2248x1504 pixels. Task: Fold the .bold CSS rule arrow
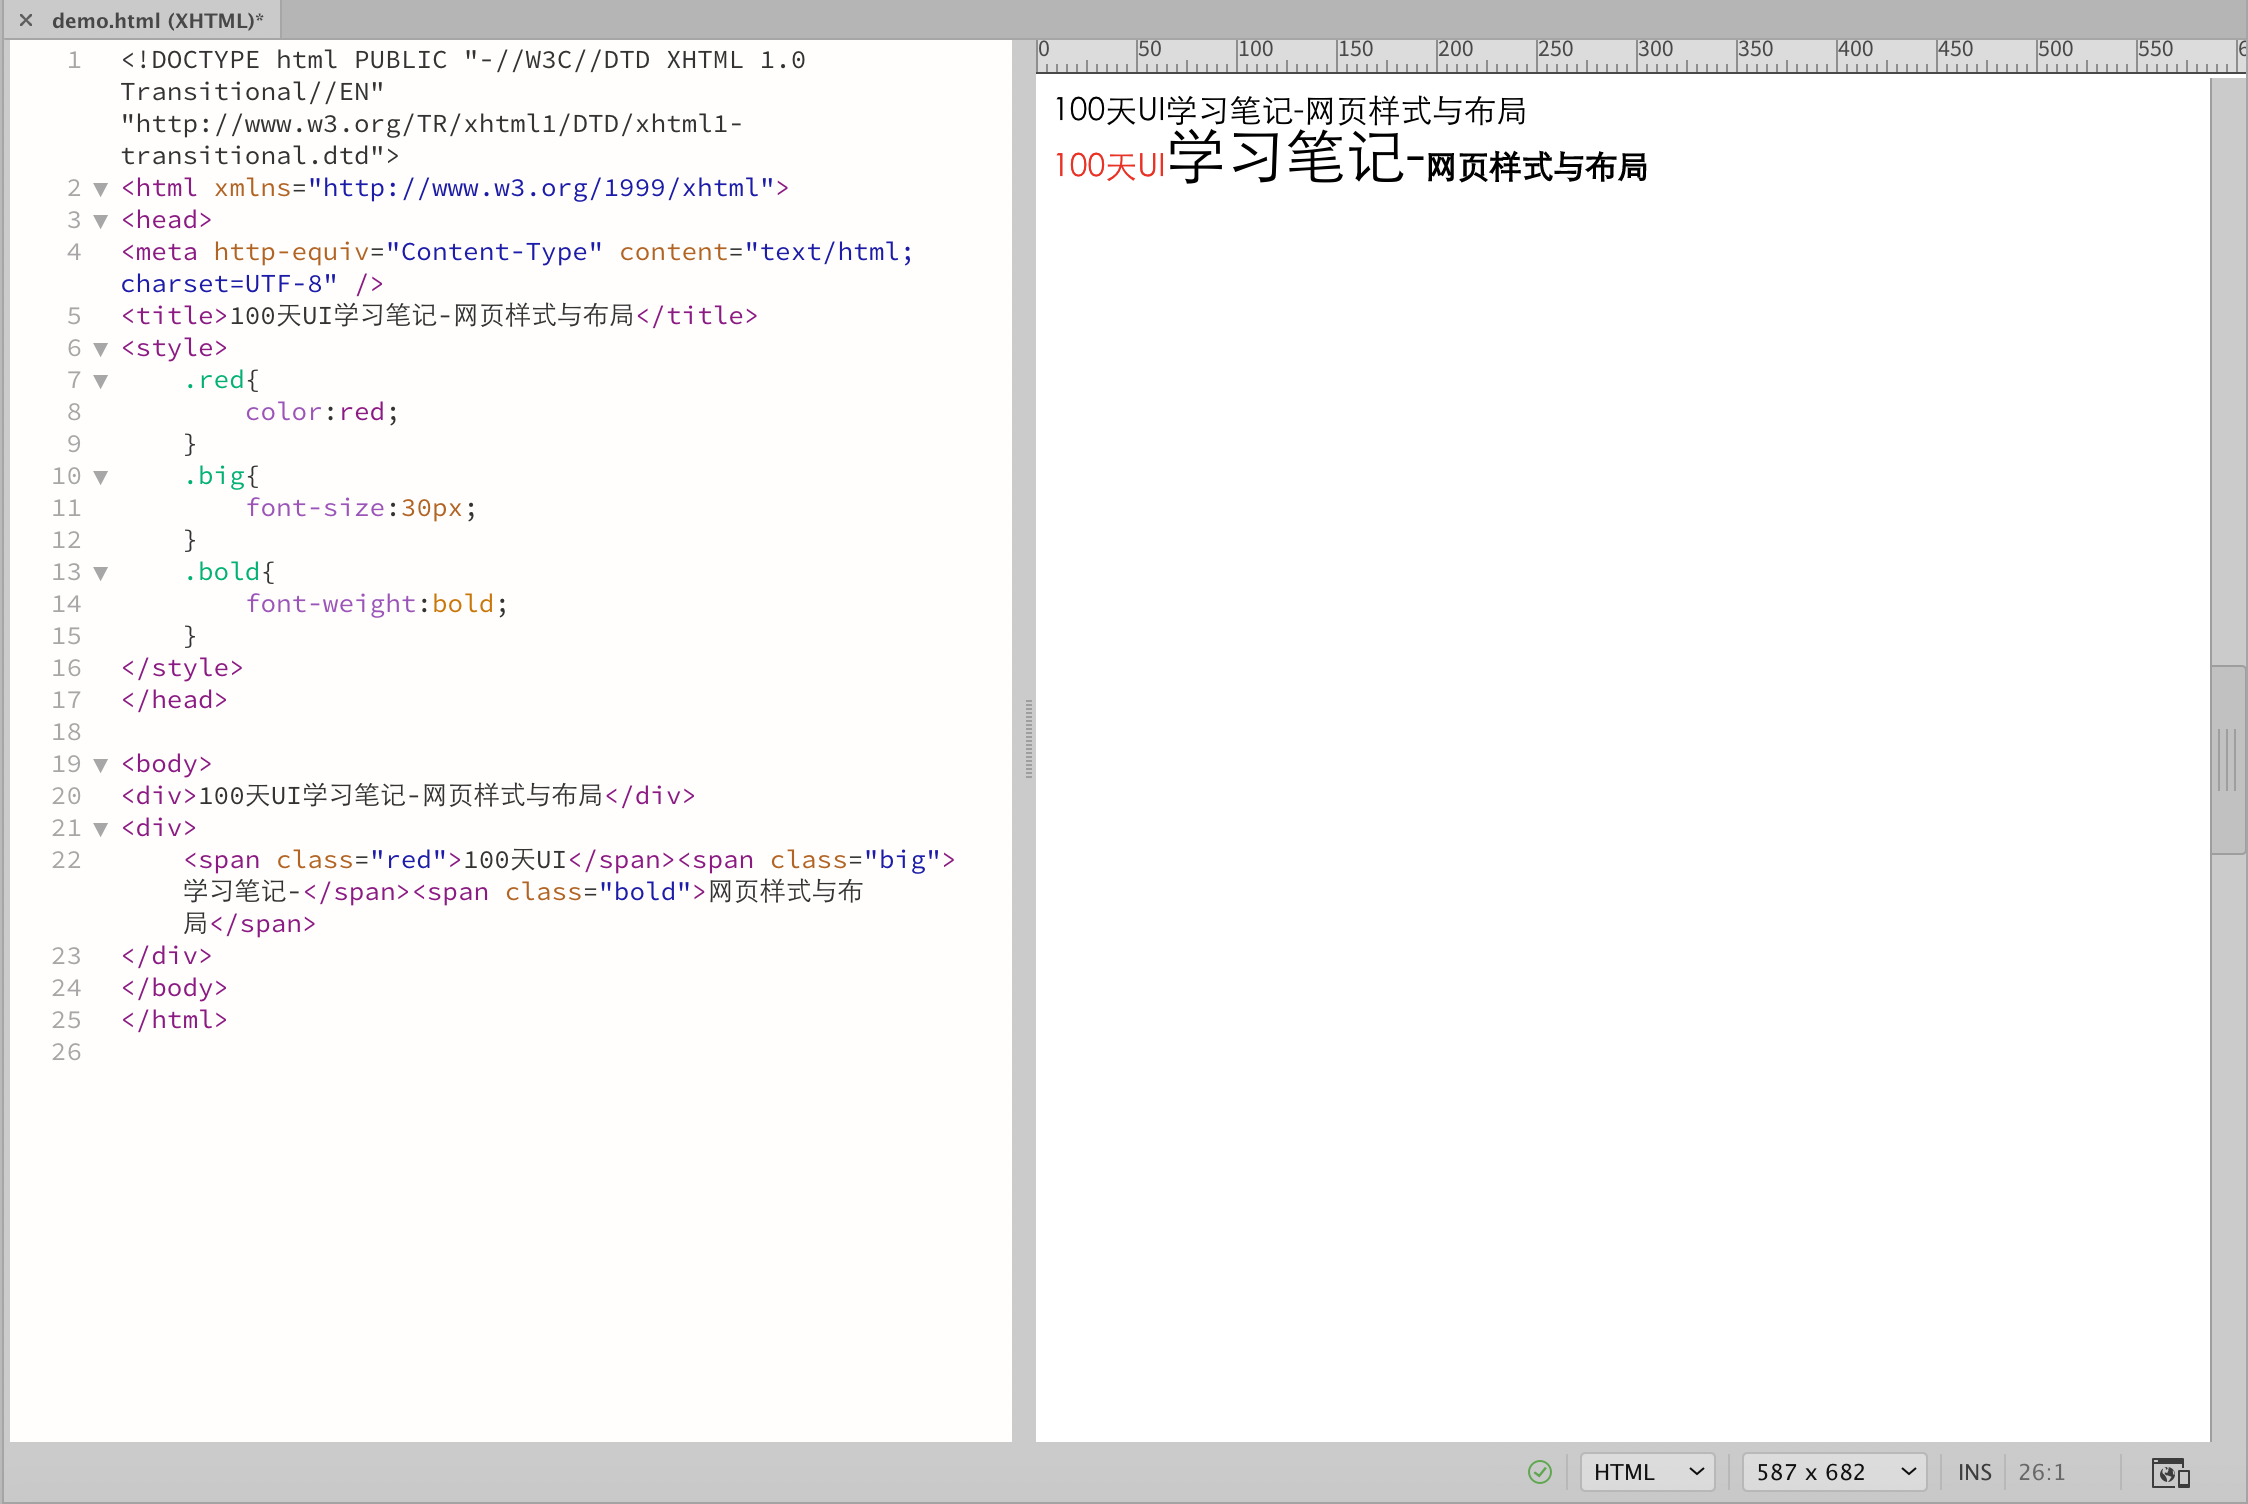point(100,573)
